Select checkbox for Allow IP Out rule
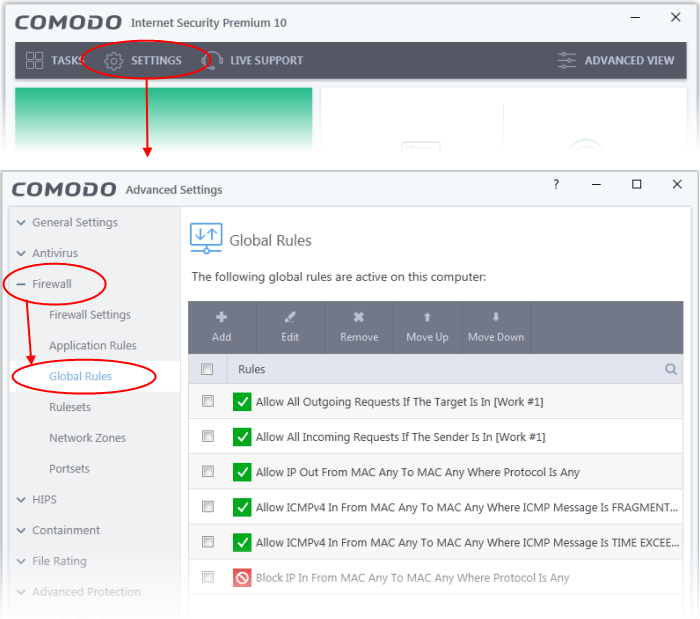This screenshot has height=619, width=700. coord(208,472)
